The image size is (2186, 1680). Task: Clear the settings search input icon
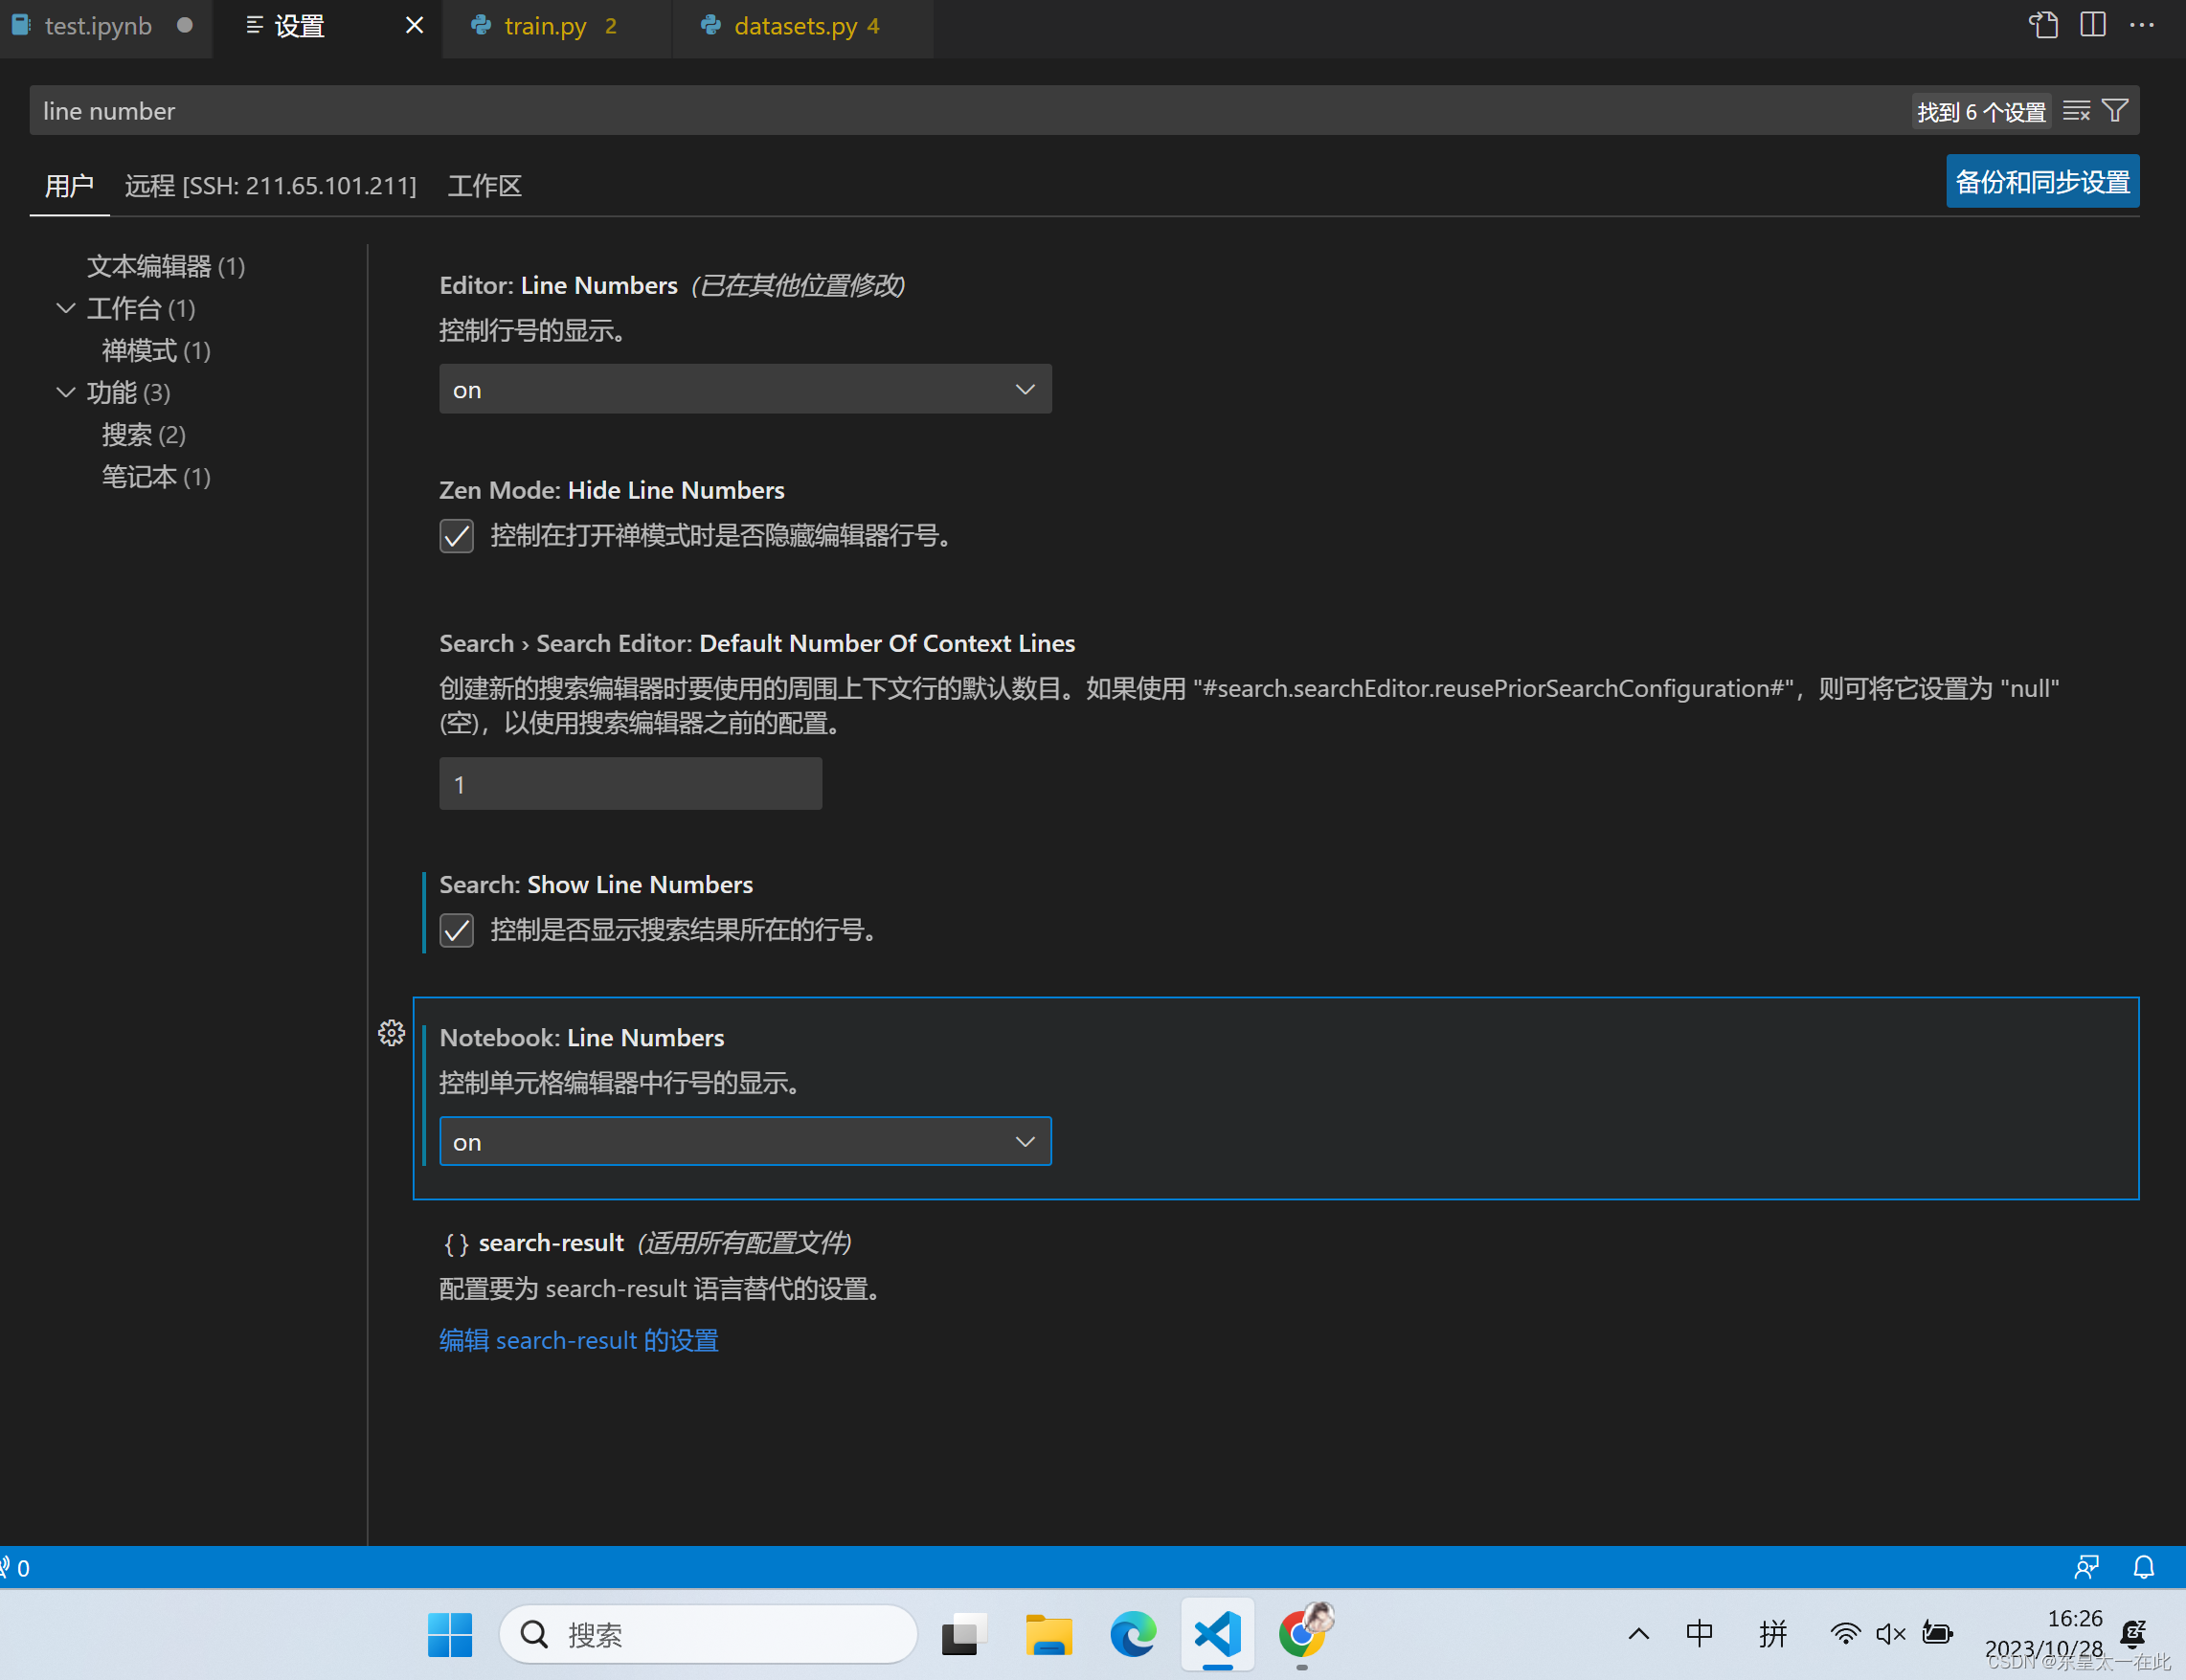[x=2076, y=111]
